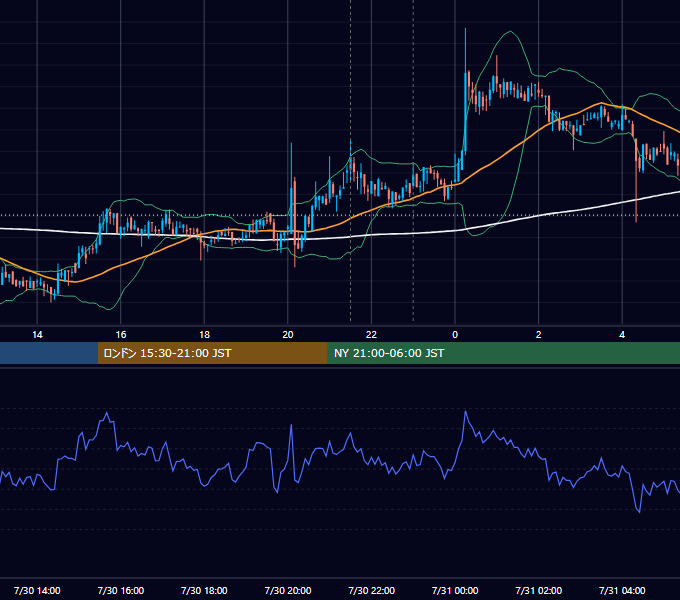Screen dimensions: 680x600
Task: Click the 7/31 02:00 time label
Action: click(539, 590)
